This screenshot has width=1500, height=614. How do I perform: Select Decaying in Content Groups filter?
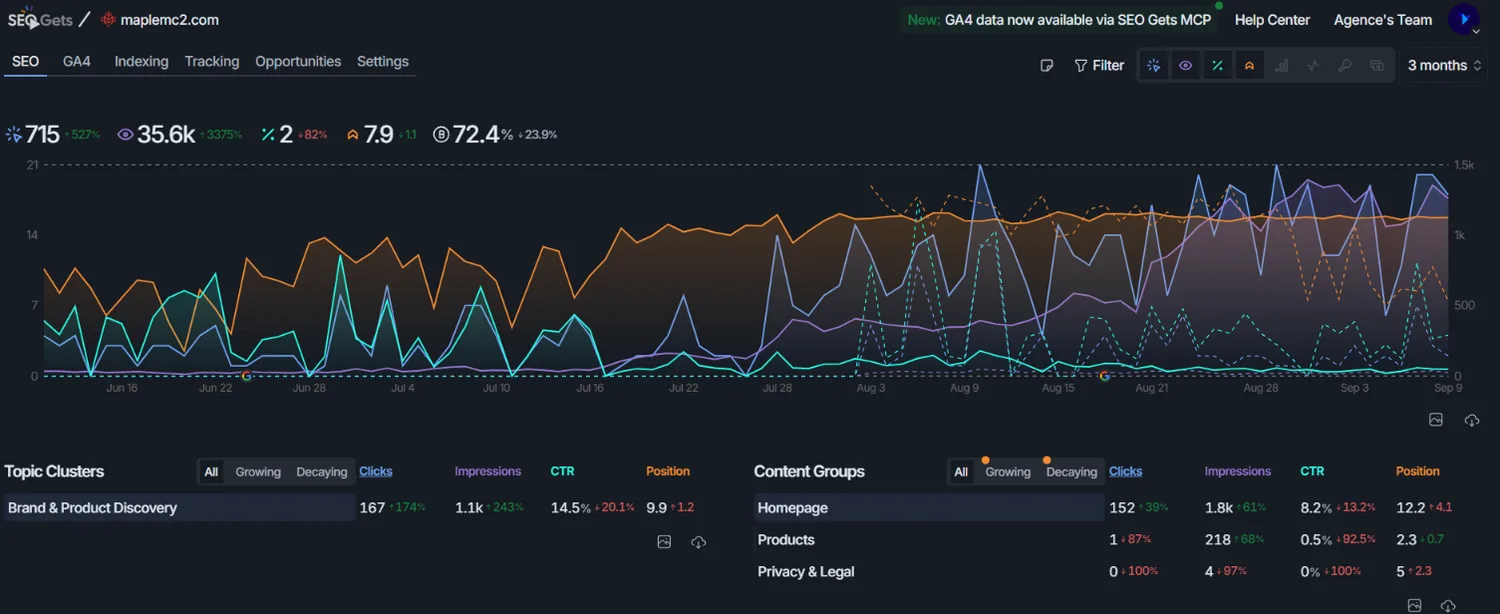tap(1072, 472)
